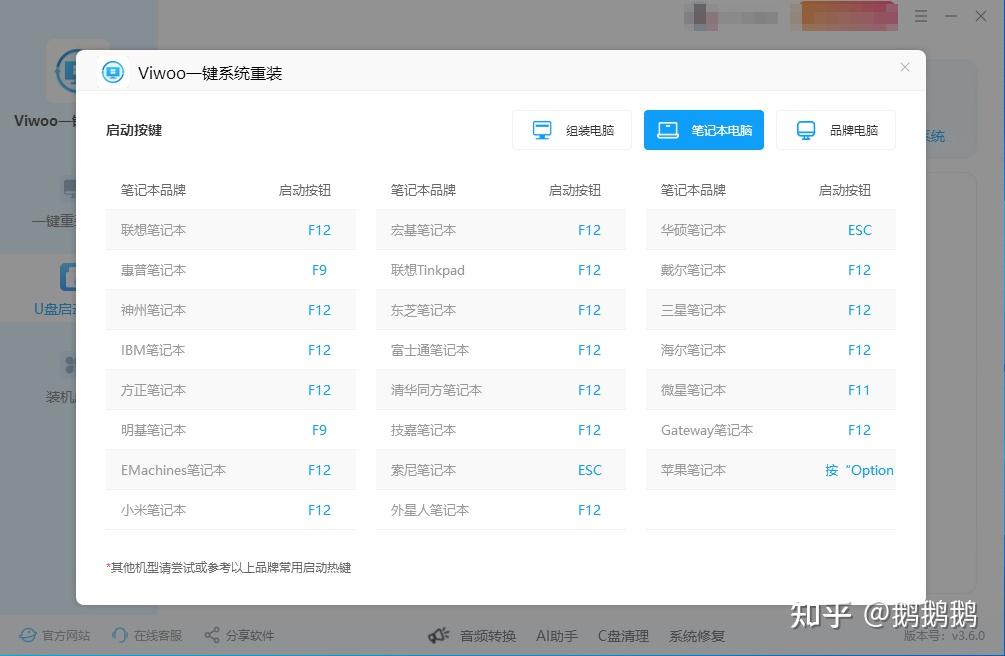
Task: Click the 启动按键 heading text
Action: (x=134, y=130)
